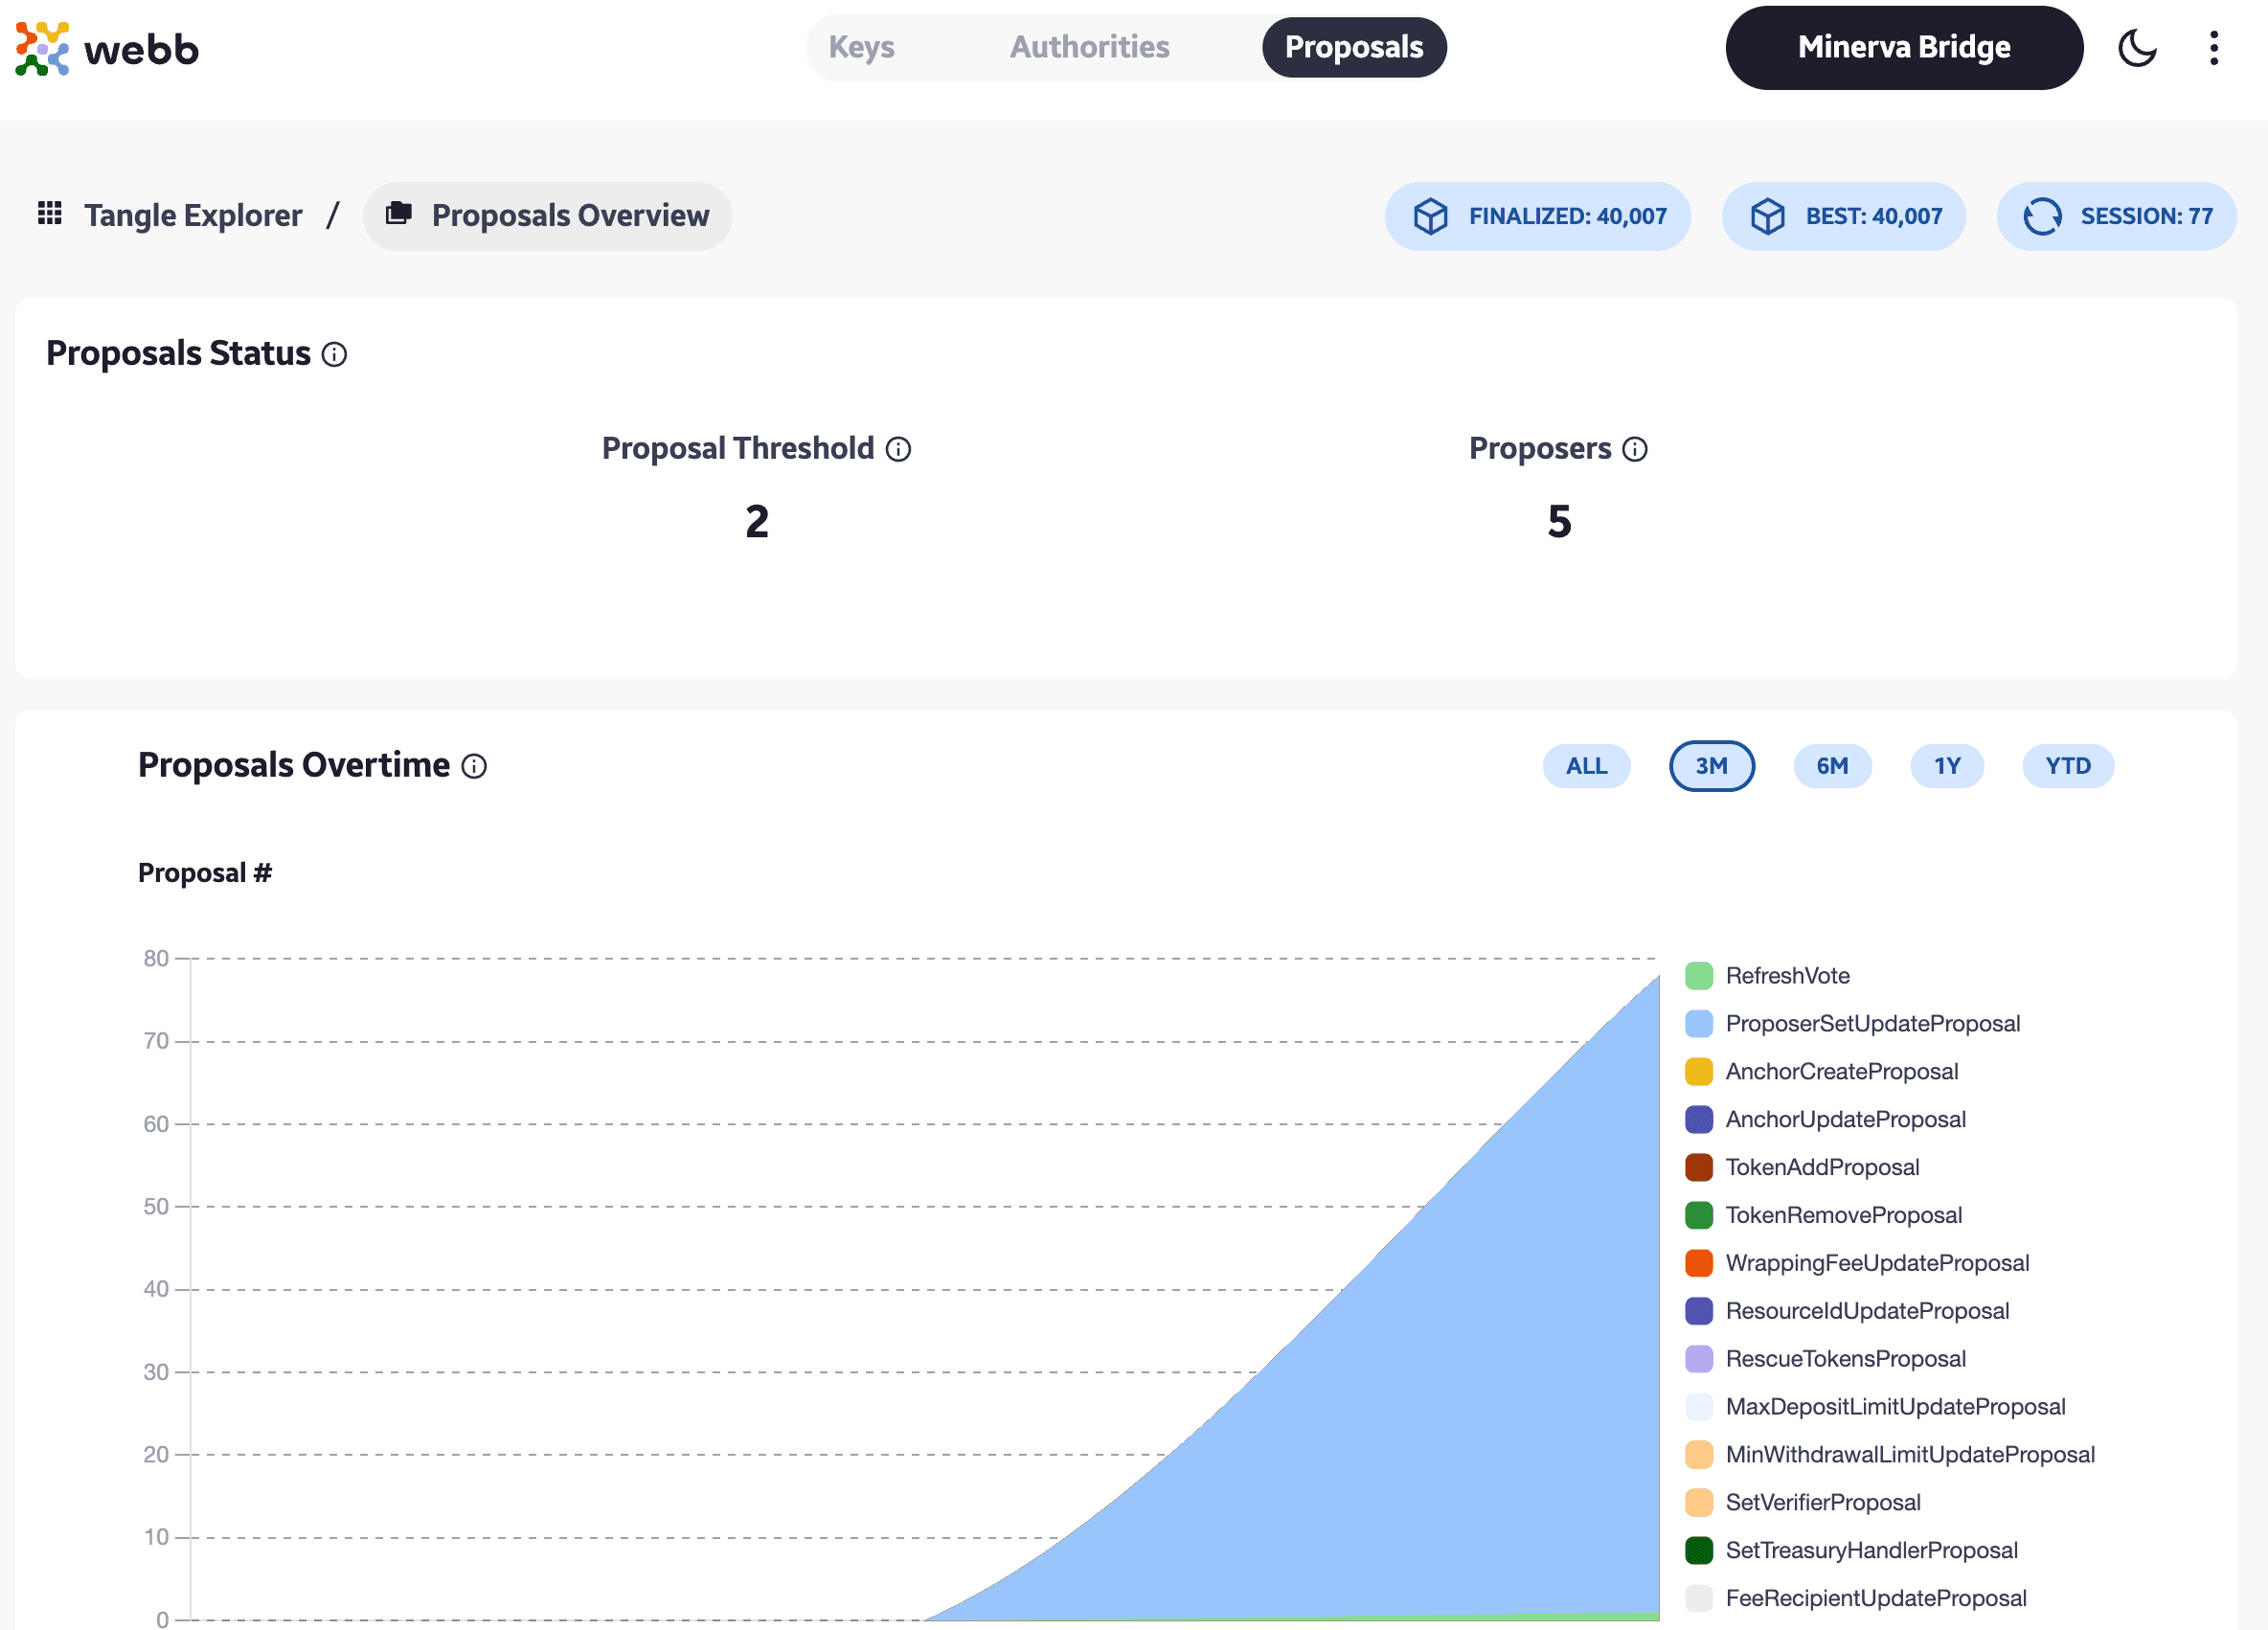Screen dimensions: 2268x1630
Task: Click the Tangle Explorer grid icon
Action: click(50, 213)
